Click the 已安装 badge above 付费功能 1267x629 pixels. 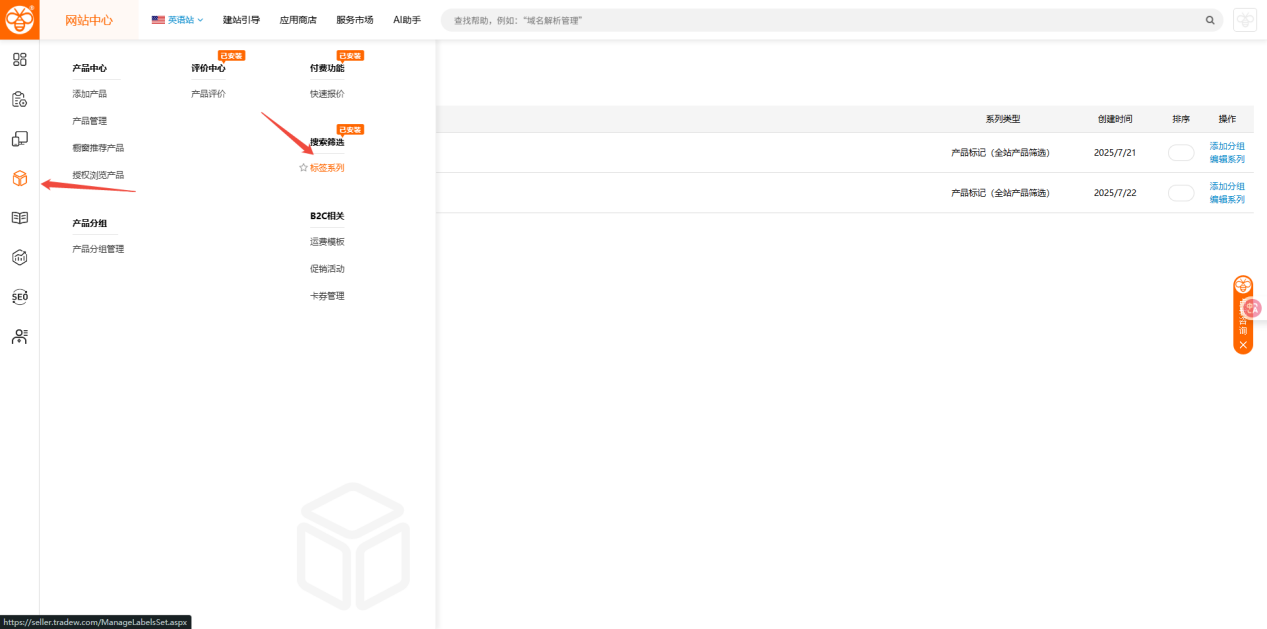tap(350, 56)
